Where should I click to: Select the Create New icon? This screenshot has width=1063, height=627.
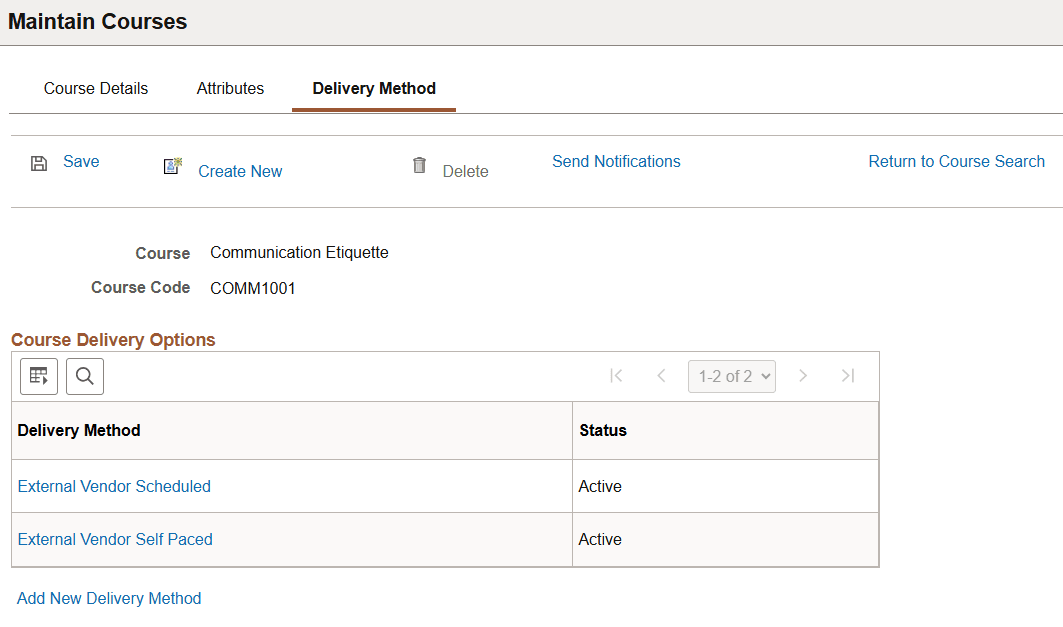click(172, 168)
